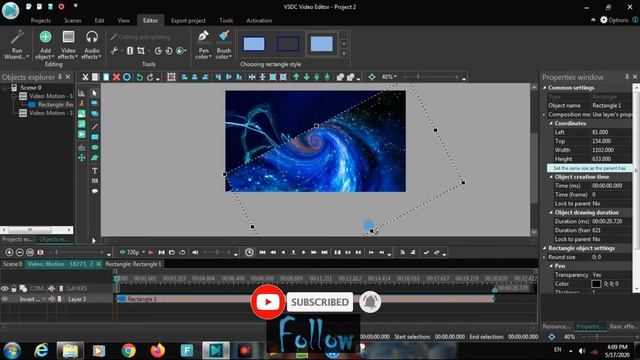Click the timeline zoom-out minus icon

coord(19,253)
